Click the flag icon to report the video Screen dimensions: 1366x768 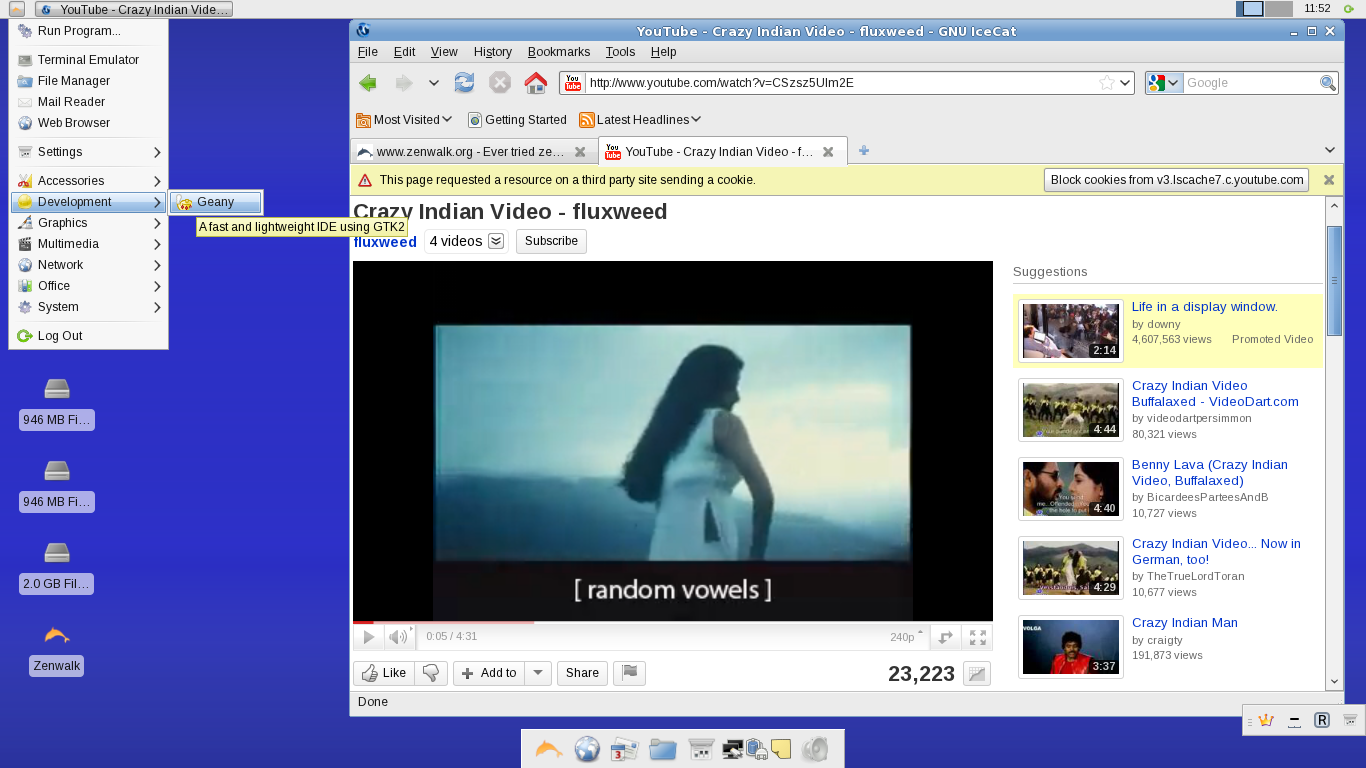(x=629, y=673)
